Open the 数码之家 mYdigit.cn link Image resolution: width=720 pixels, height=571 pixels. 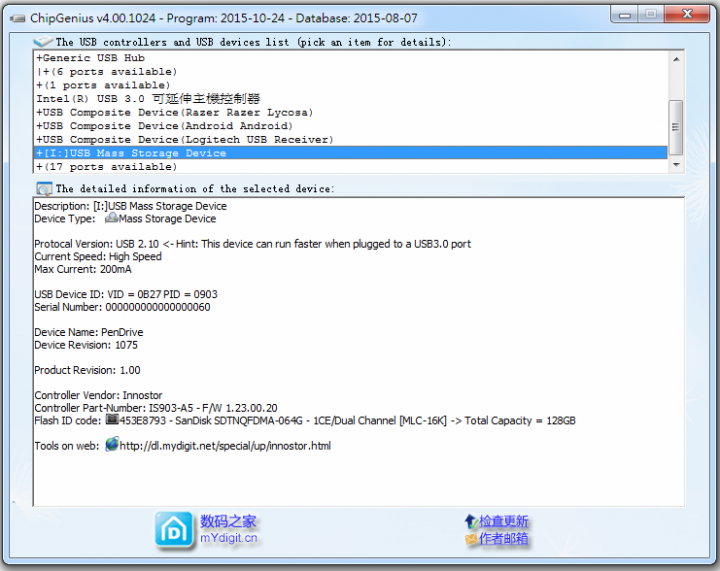229,529
